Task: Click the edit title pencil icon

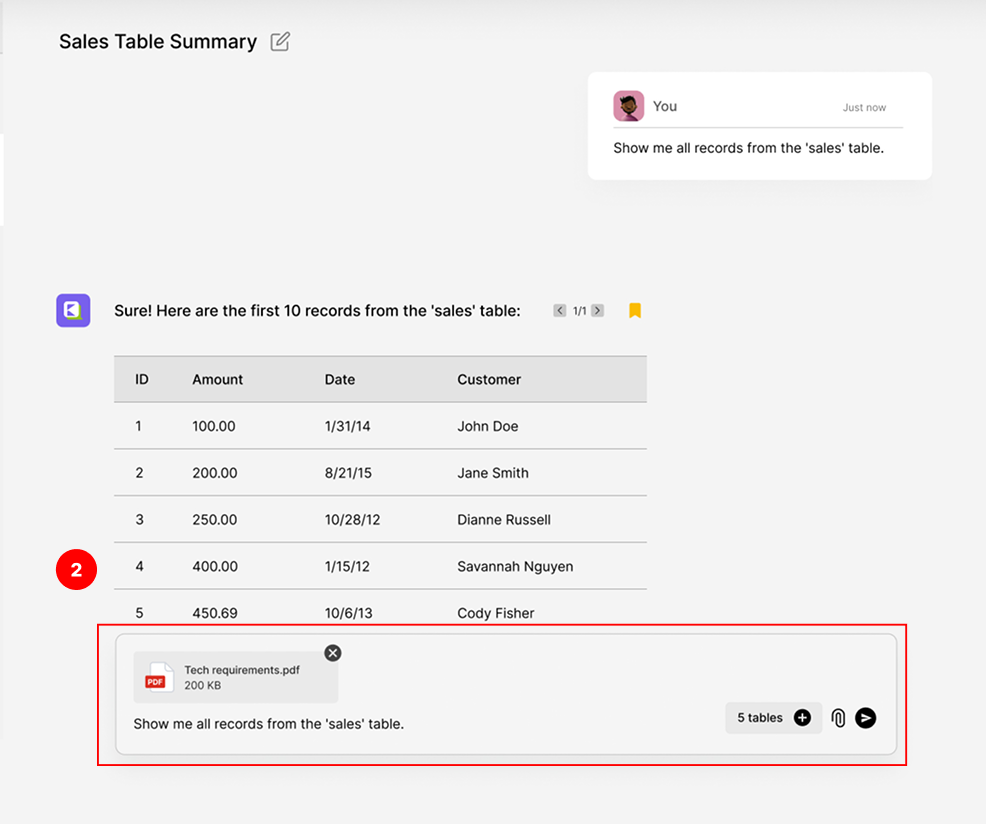Action: 280,42
